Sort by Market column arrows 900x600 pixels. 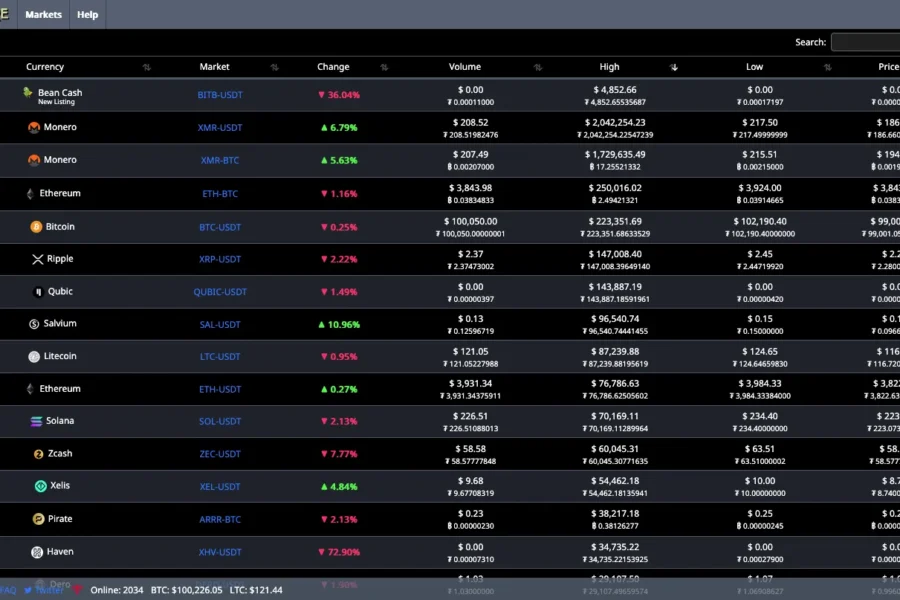[x=274, y=67]
